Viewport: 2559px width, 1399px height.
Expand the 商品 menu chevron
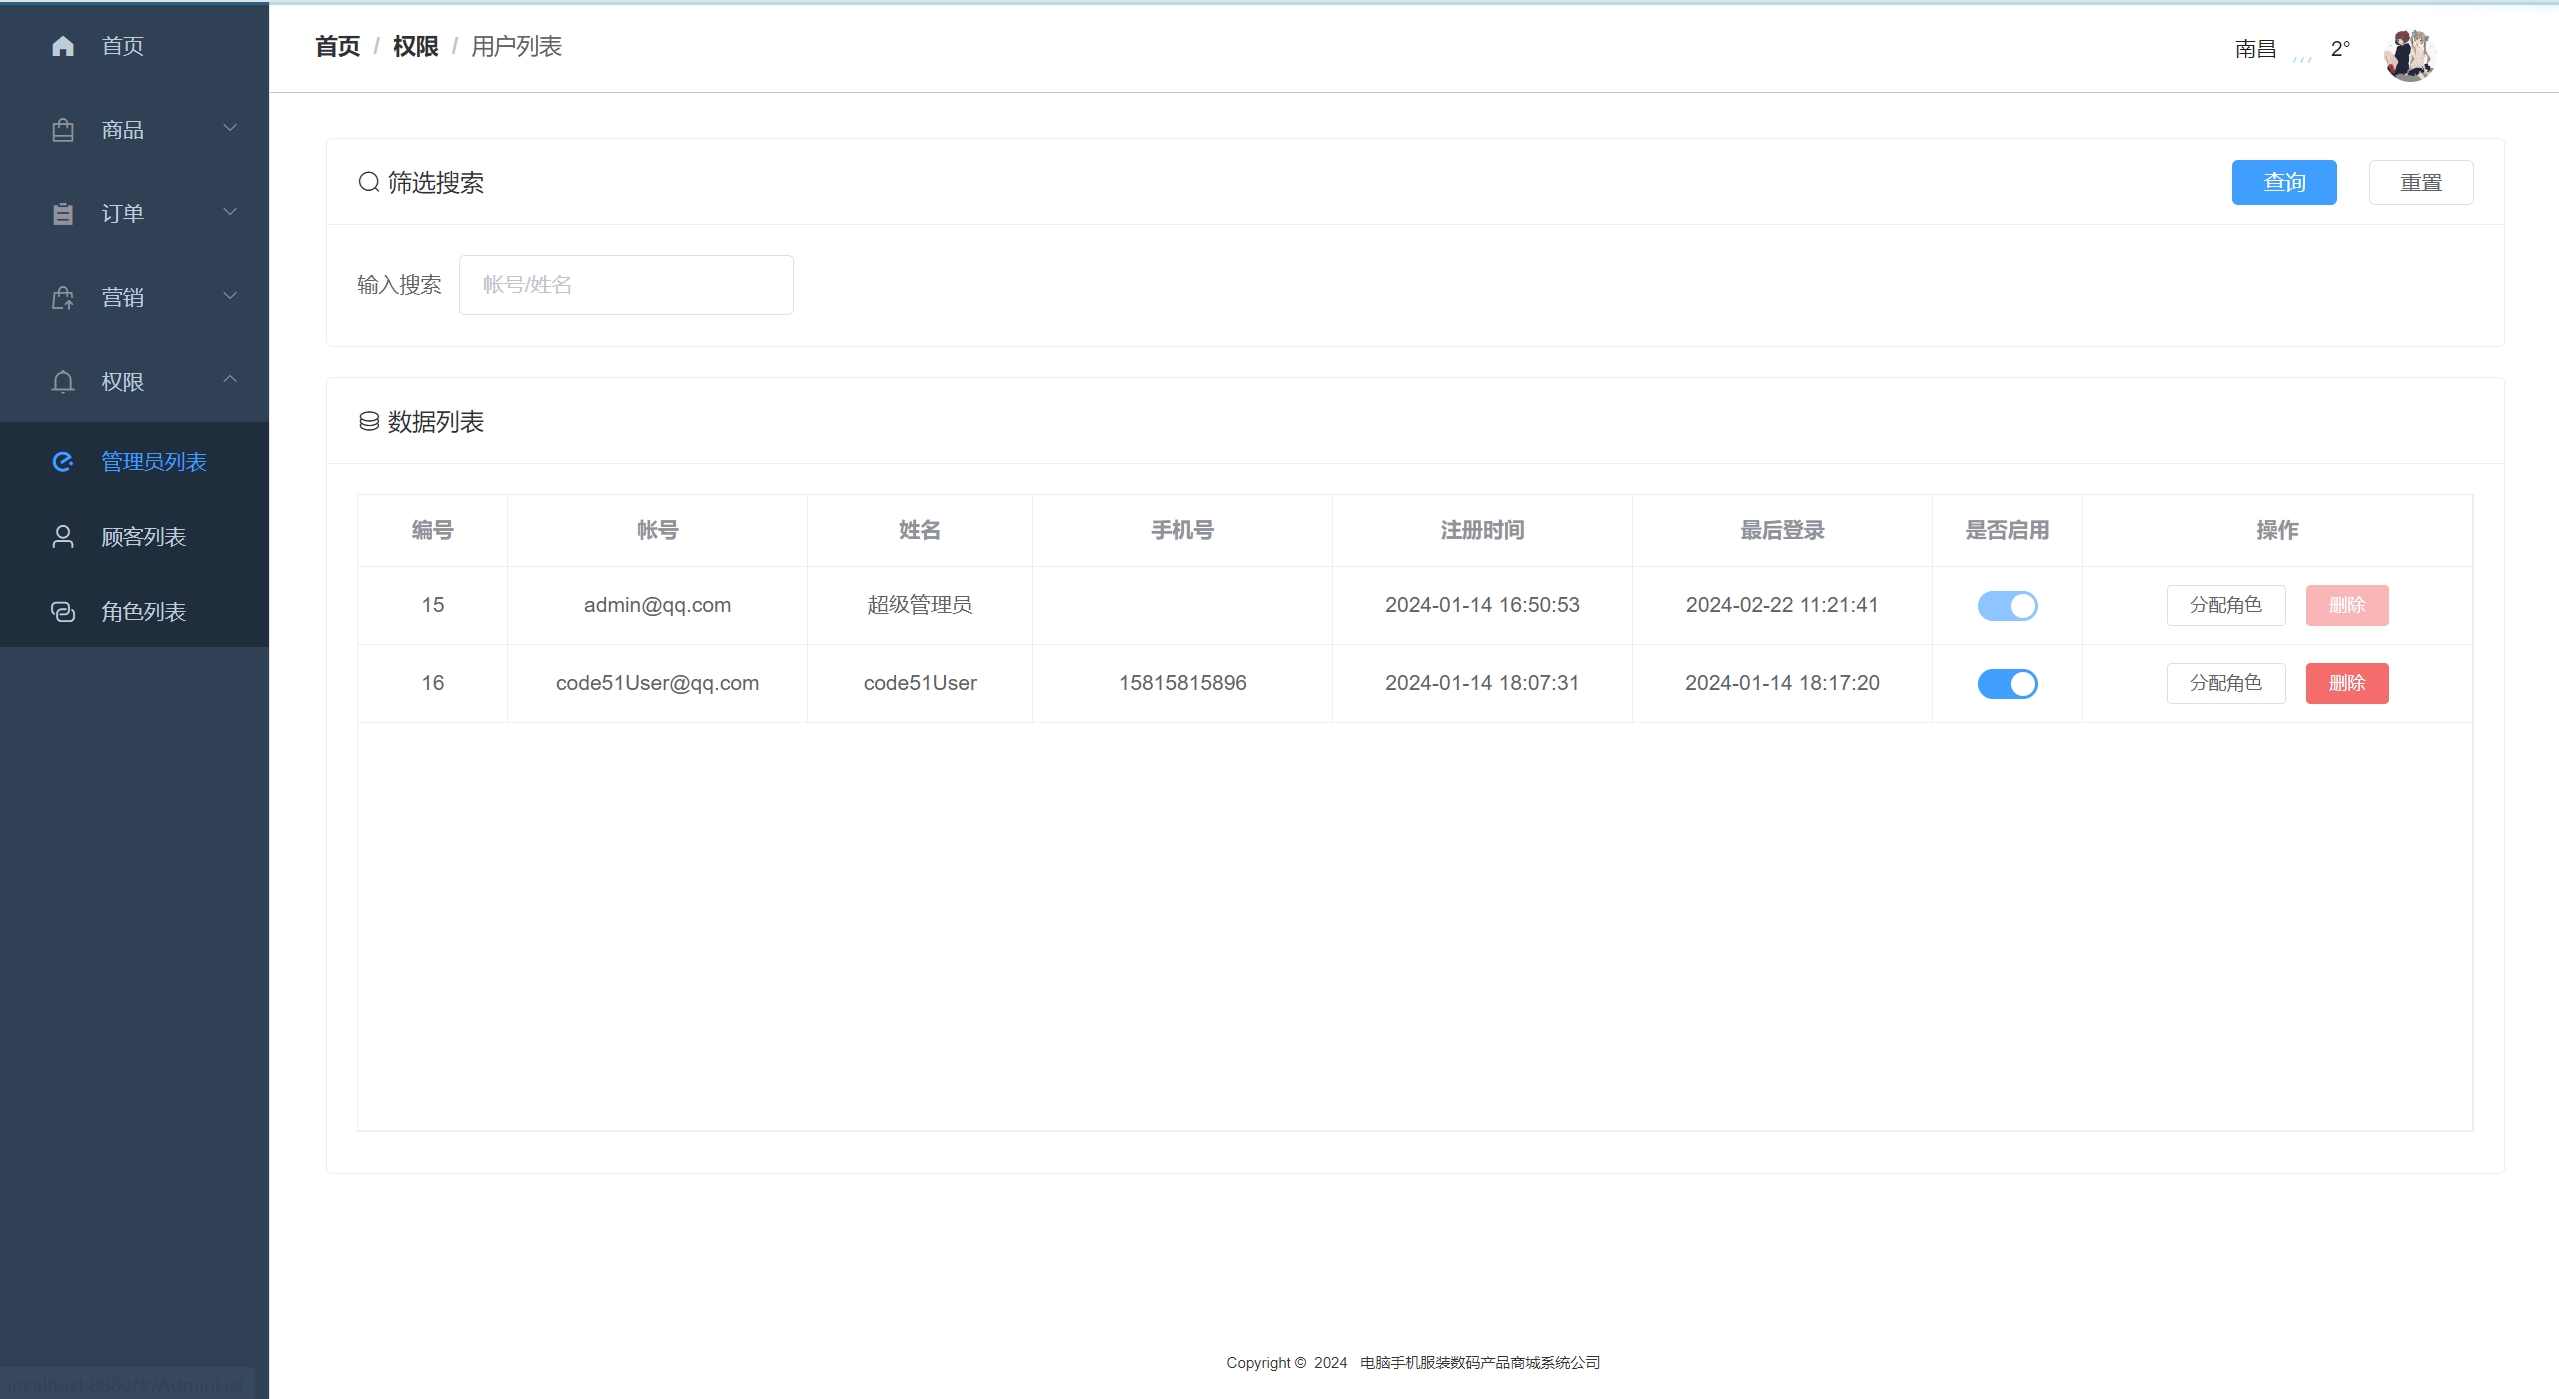point(230,128)
